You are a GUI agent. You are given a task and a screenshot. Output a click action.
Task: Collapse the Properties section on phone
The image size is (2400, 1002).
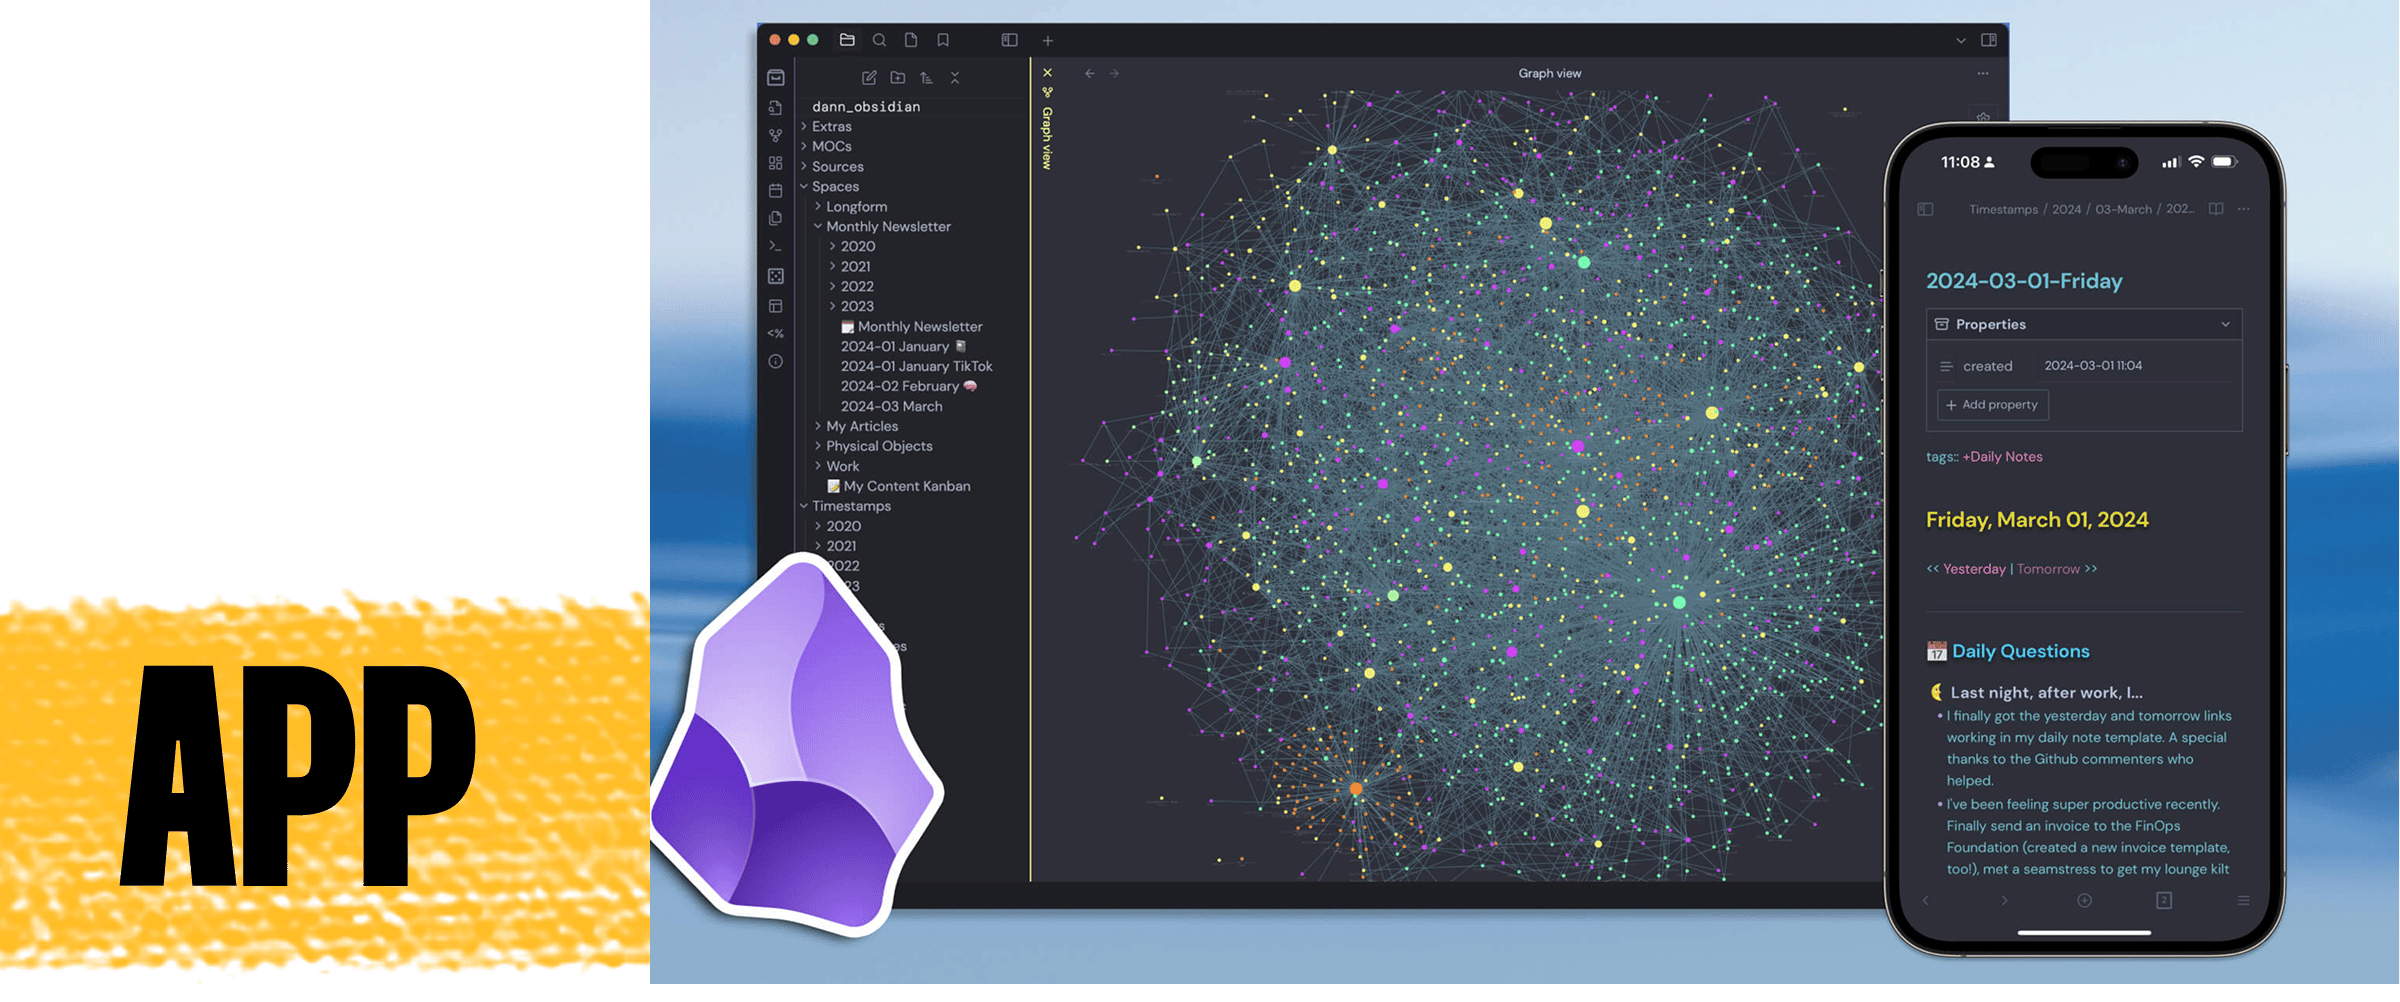2226,325
